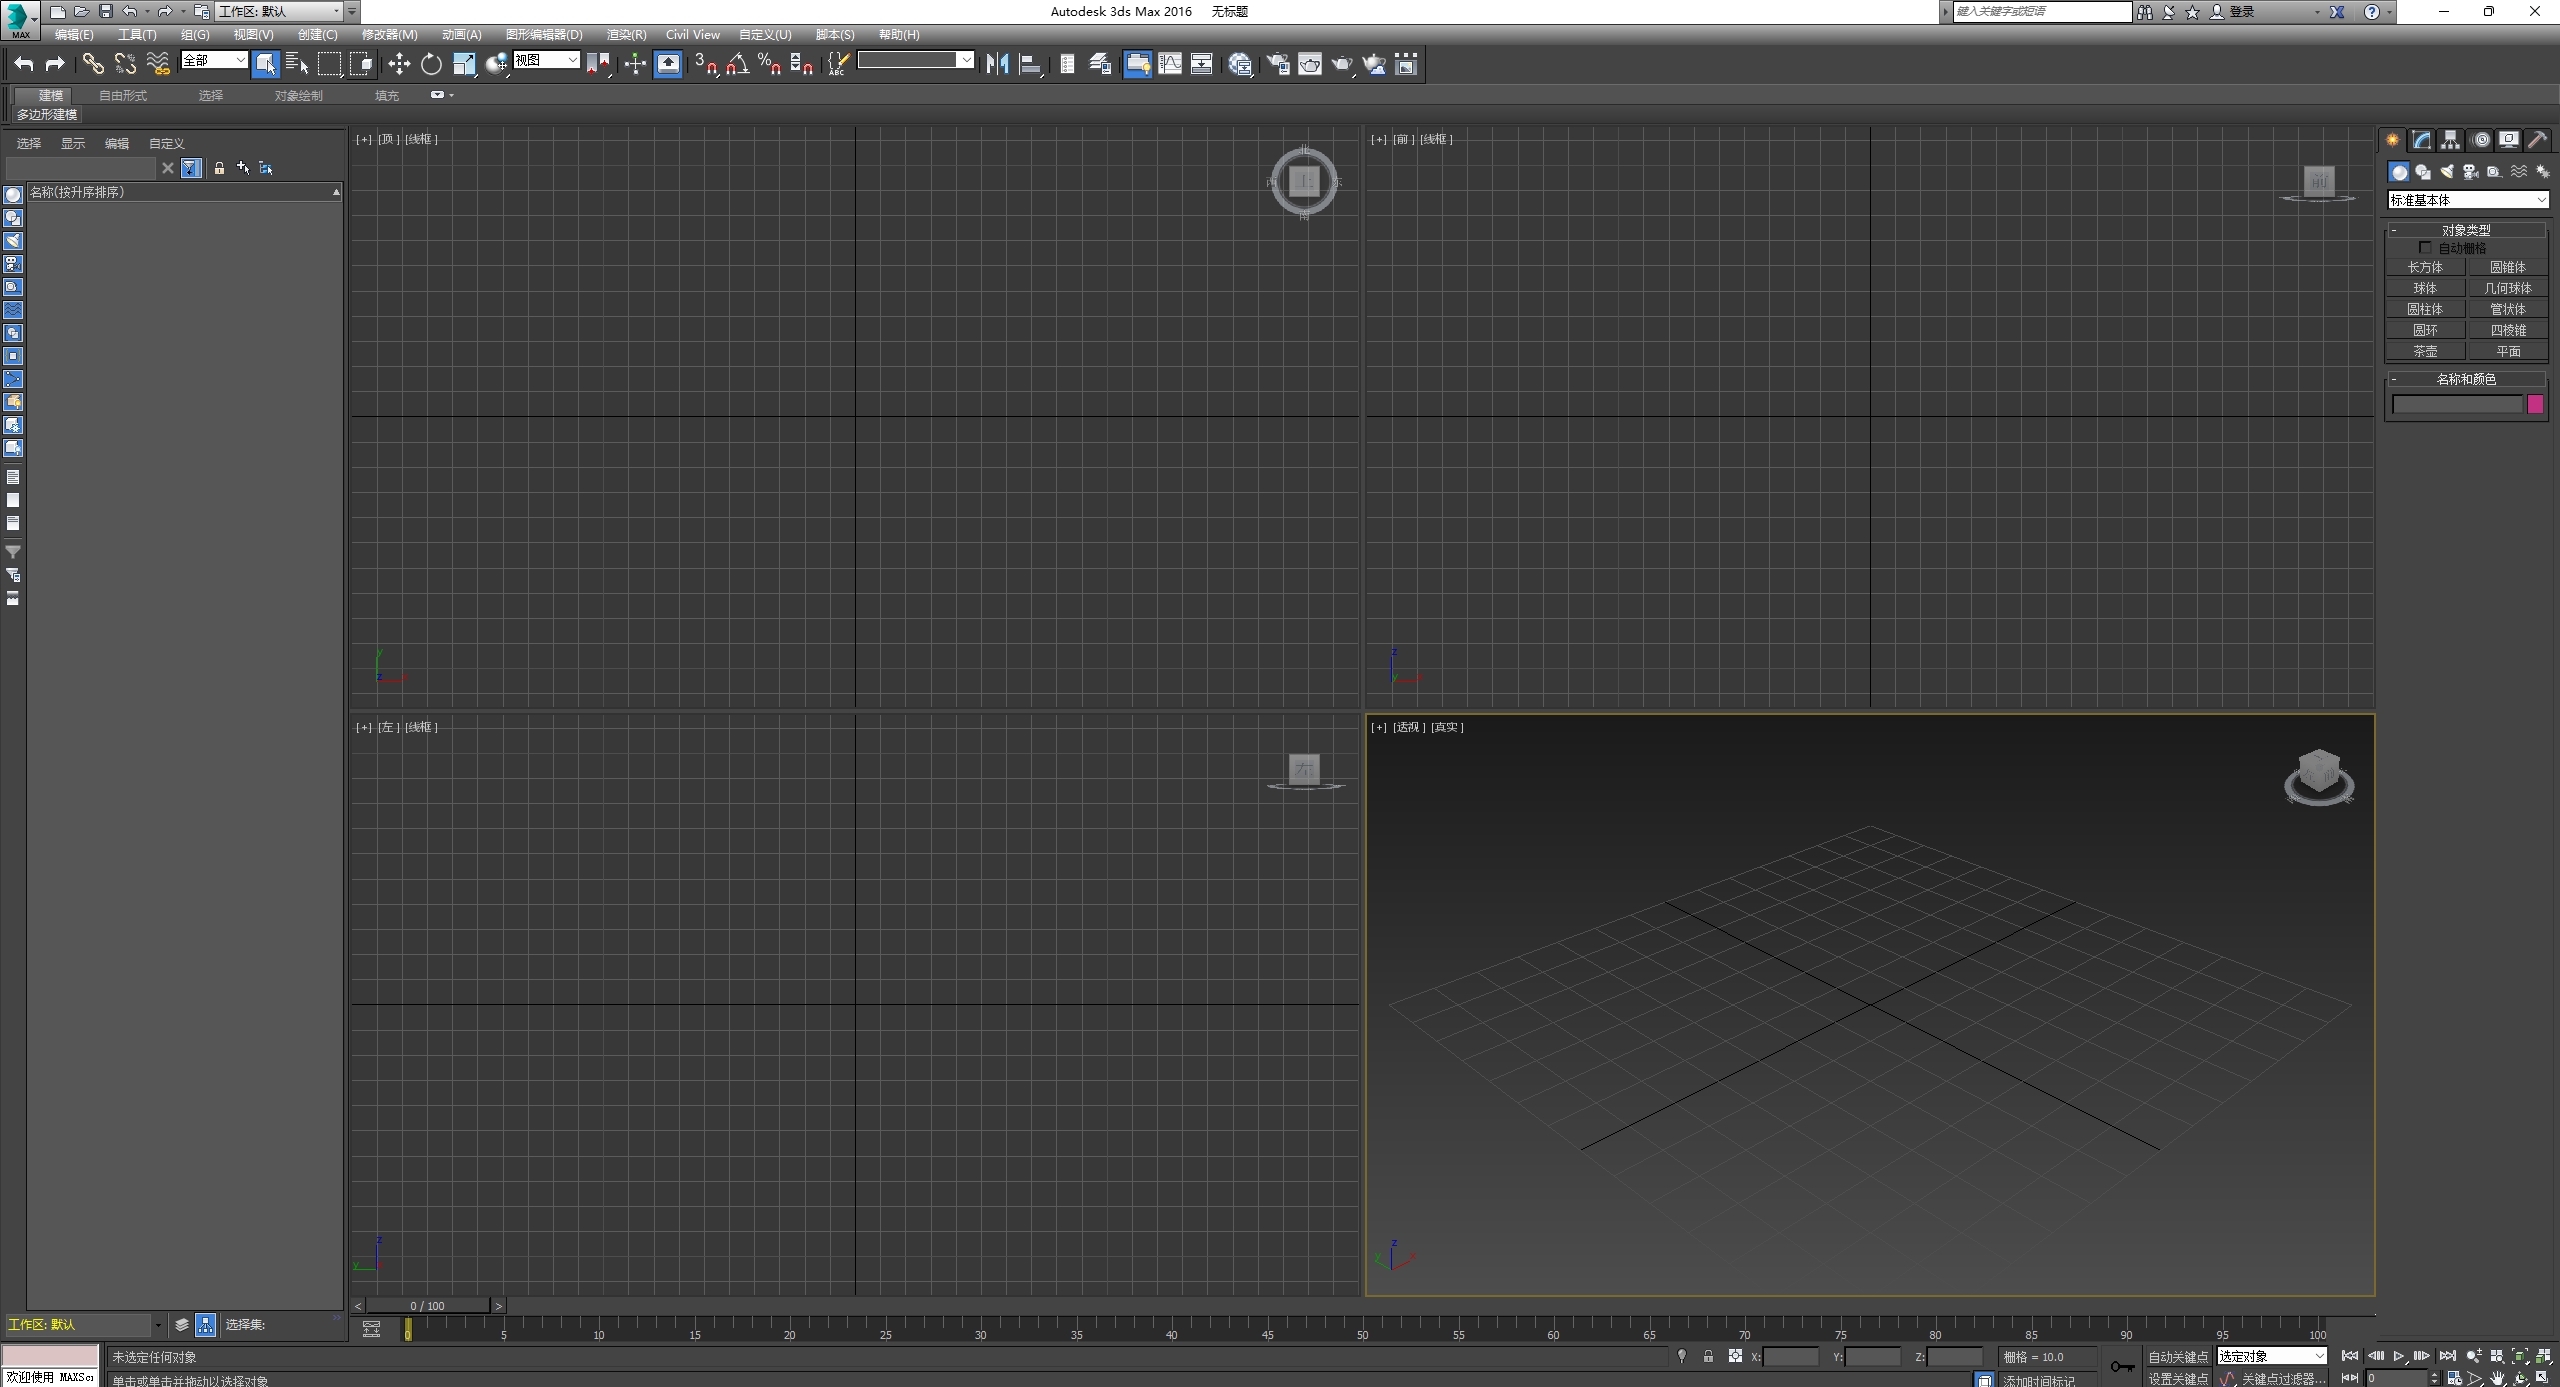This screenshot has width=2560, height=1387.
Task: Click the pink object color swatch
Action: pyautogui.click(x=2535, y=404)
